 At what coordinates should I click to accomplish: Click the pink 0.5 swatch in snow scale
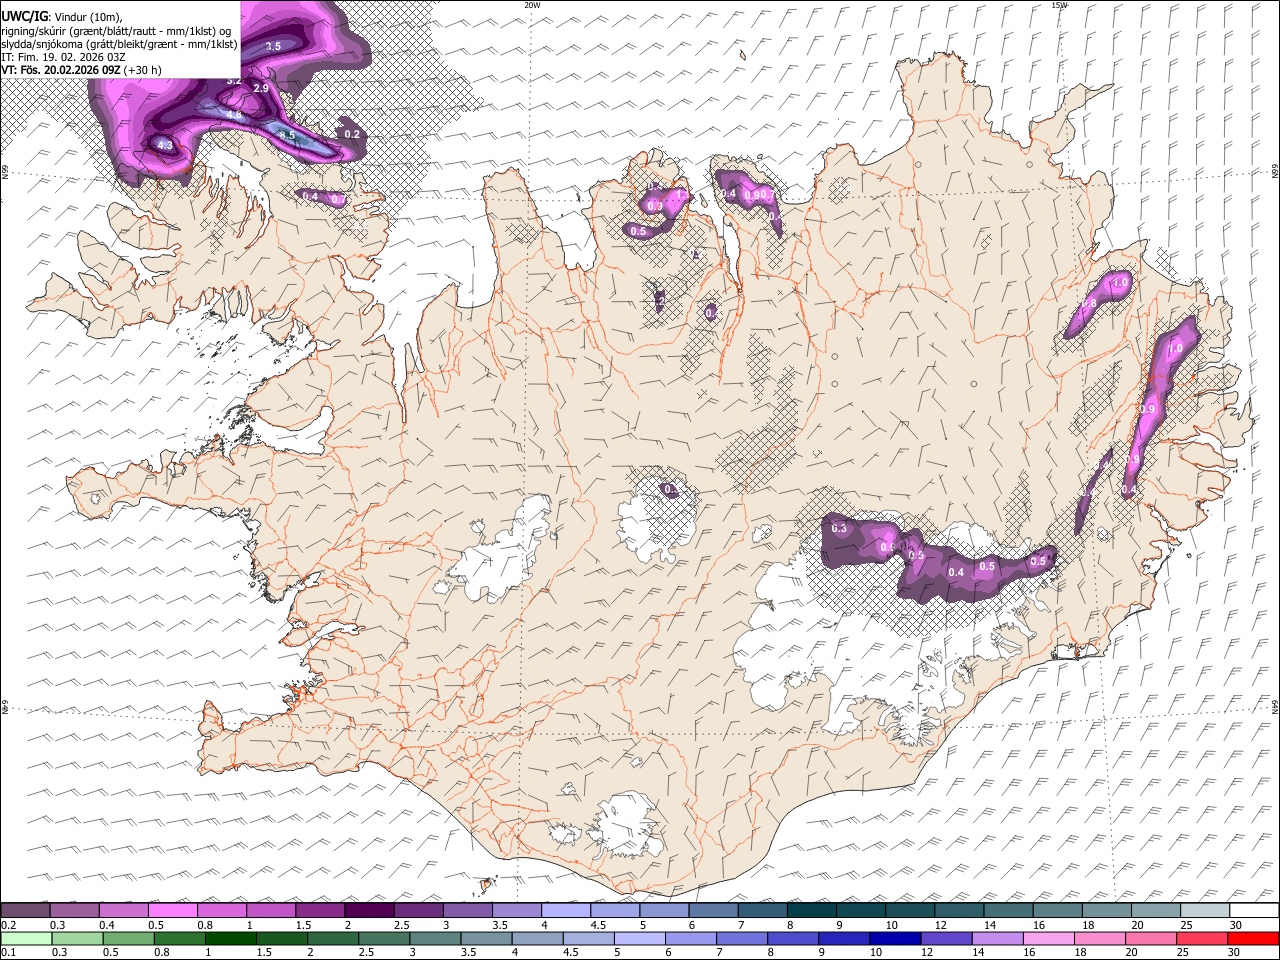coord(173,911)
